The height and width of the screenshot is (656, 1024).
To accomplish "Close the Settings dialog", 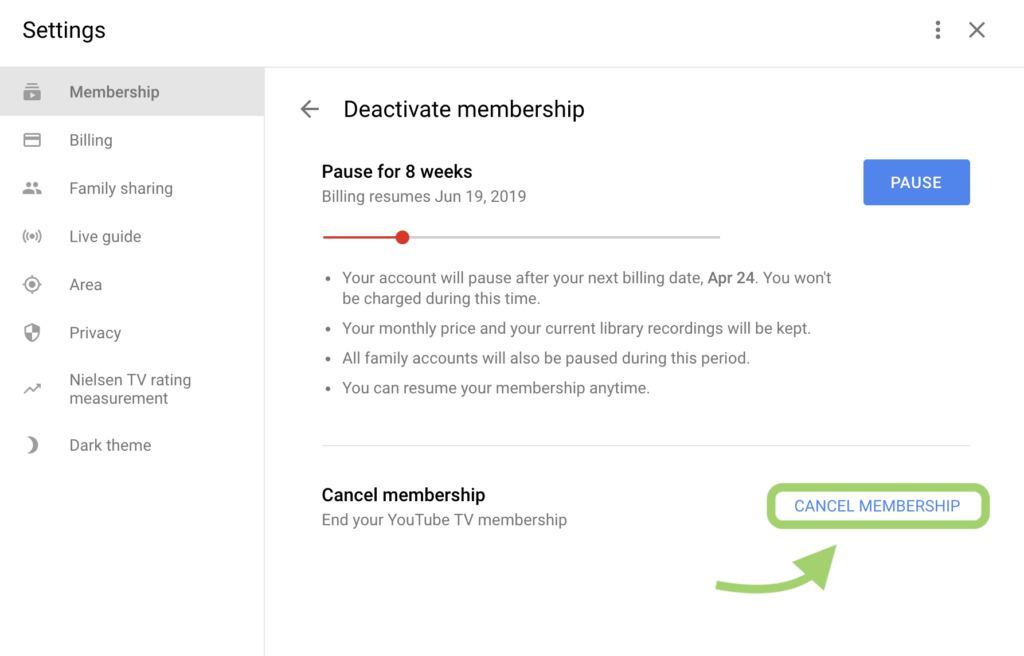I will (x=977, y=30).
